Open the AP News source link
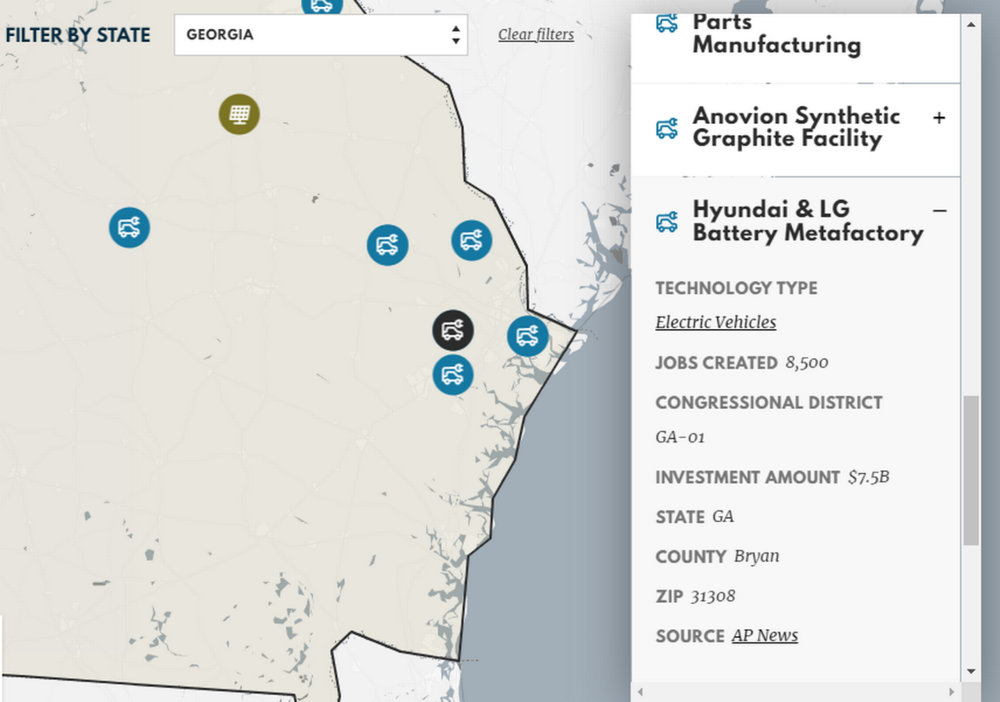This screenshot has height=702, width=1000. [765, 636]
